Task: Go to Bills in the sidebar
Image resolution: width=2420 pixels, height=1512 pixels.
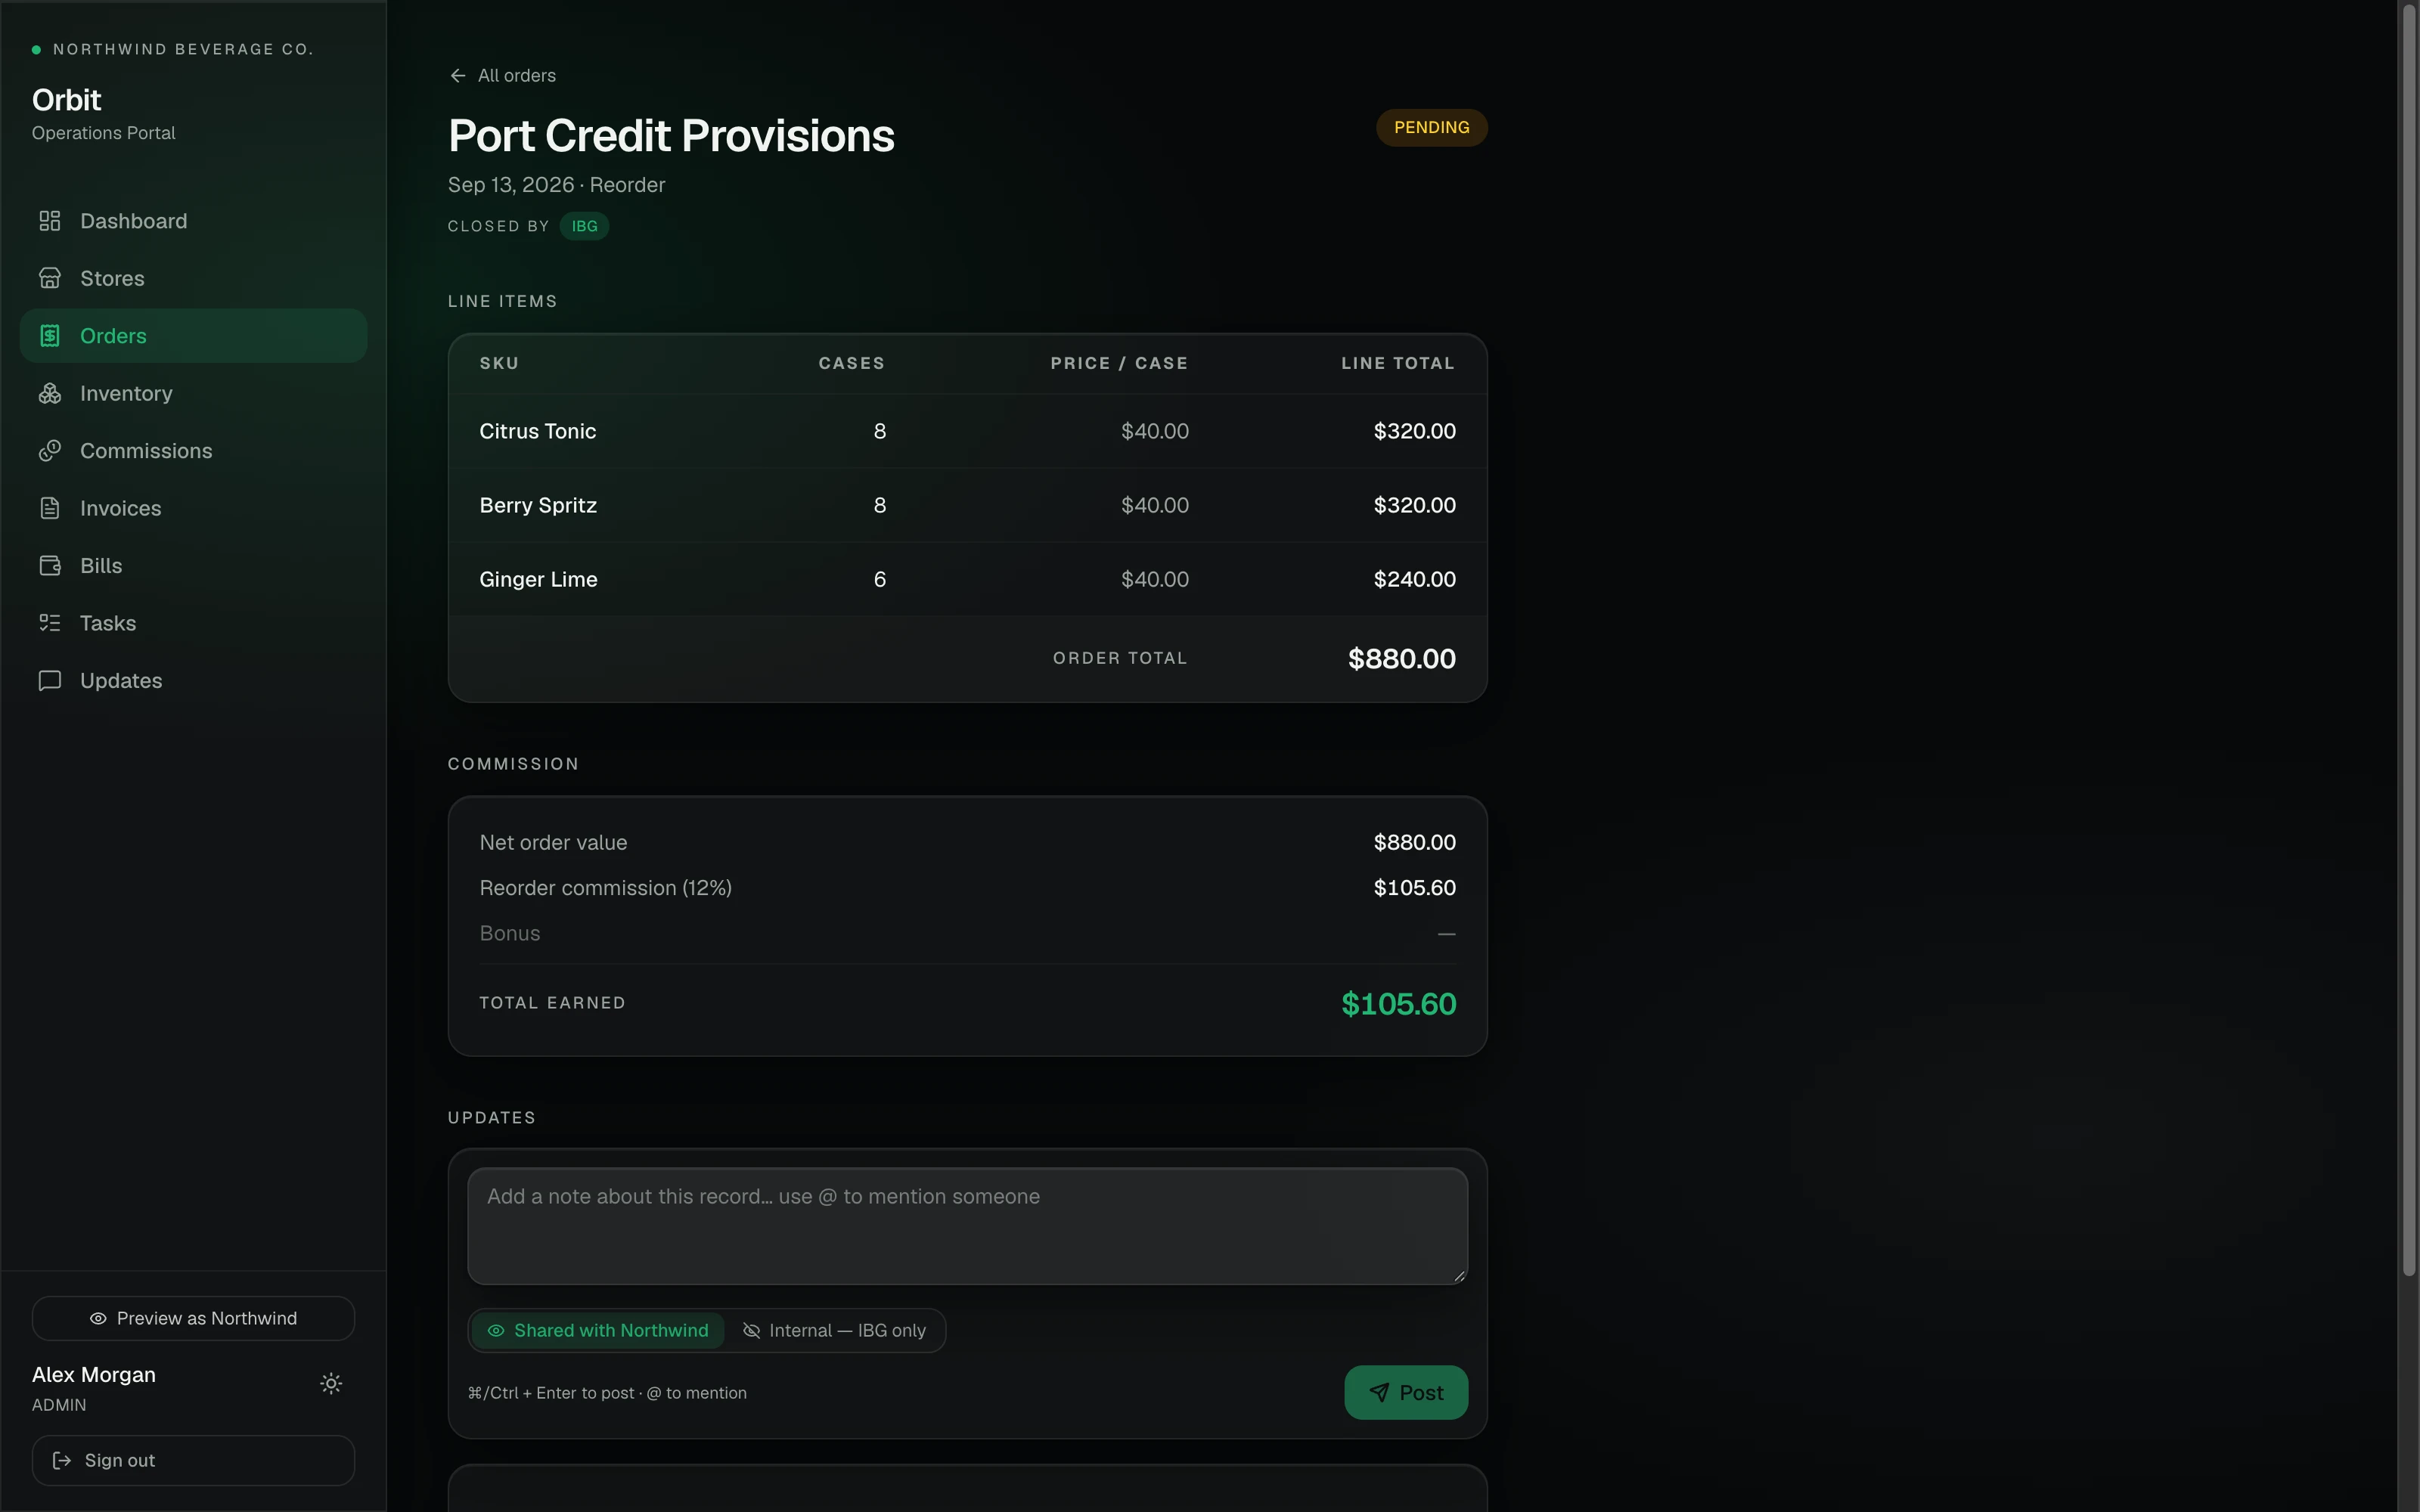Action: [193, 566]
